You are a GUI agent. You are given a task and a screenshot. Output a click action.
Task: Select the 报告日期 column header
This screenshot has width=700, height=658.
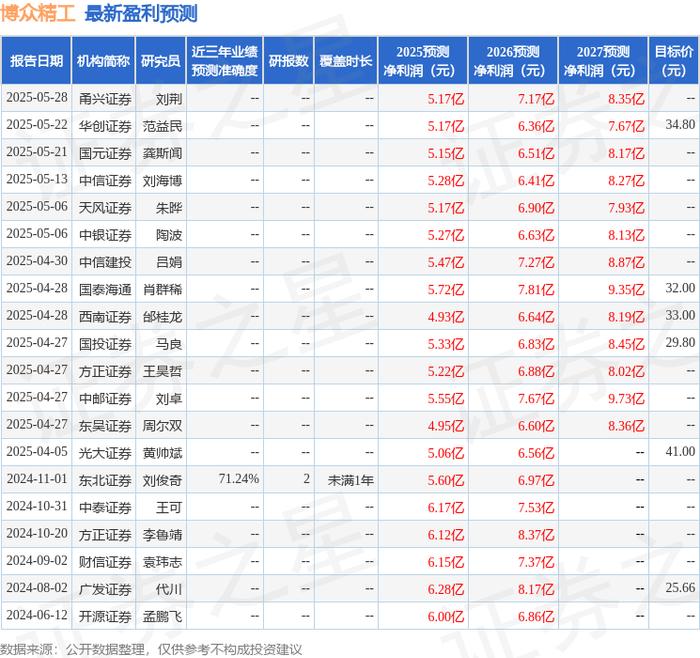(x=37, y=61)
